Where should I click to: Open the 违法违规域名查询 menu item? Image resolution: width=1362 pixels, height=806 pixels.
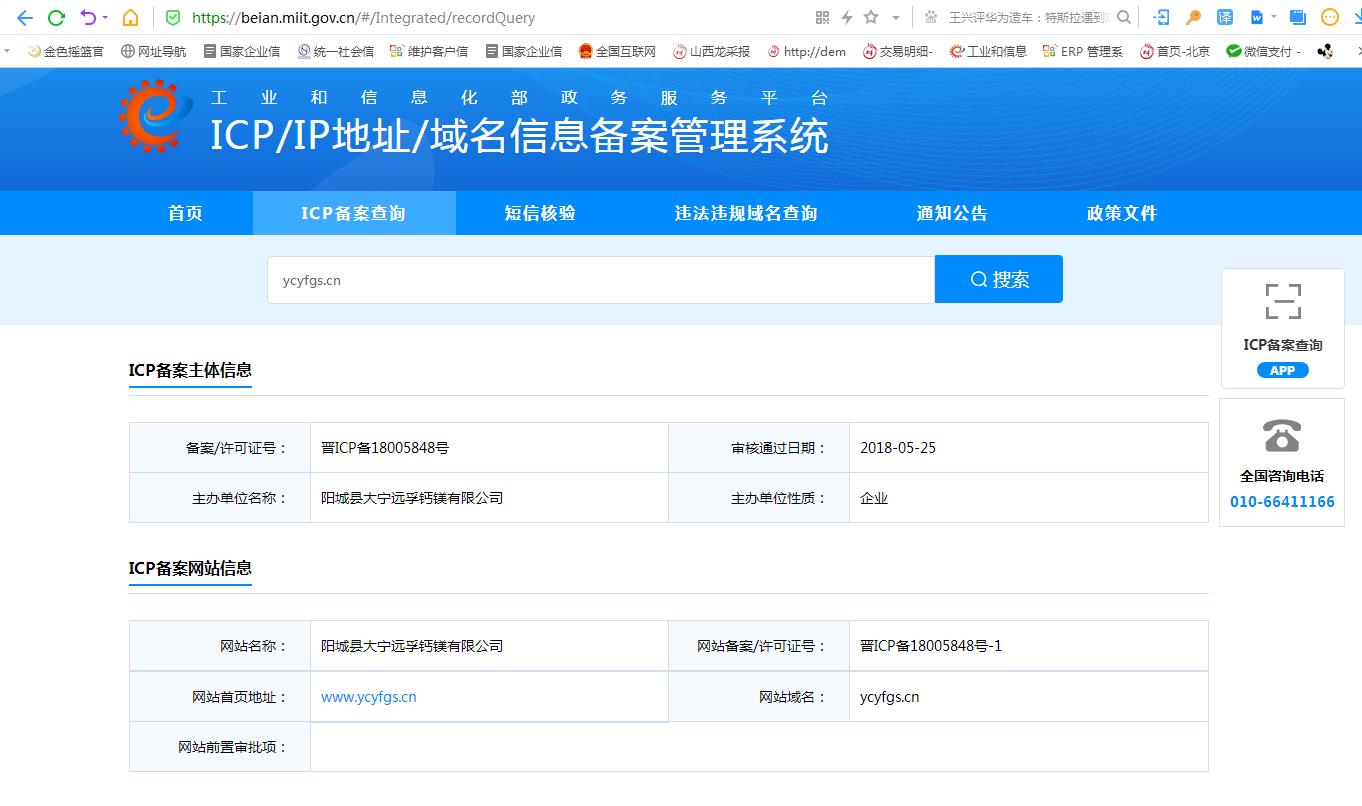746,213
